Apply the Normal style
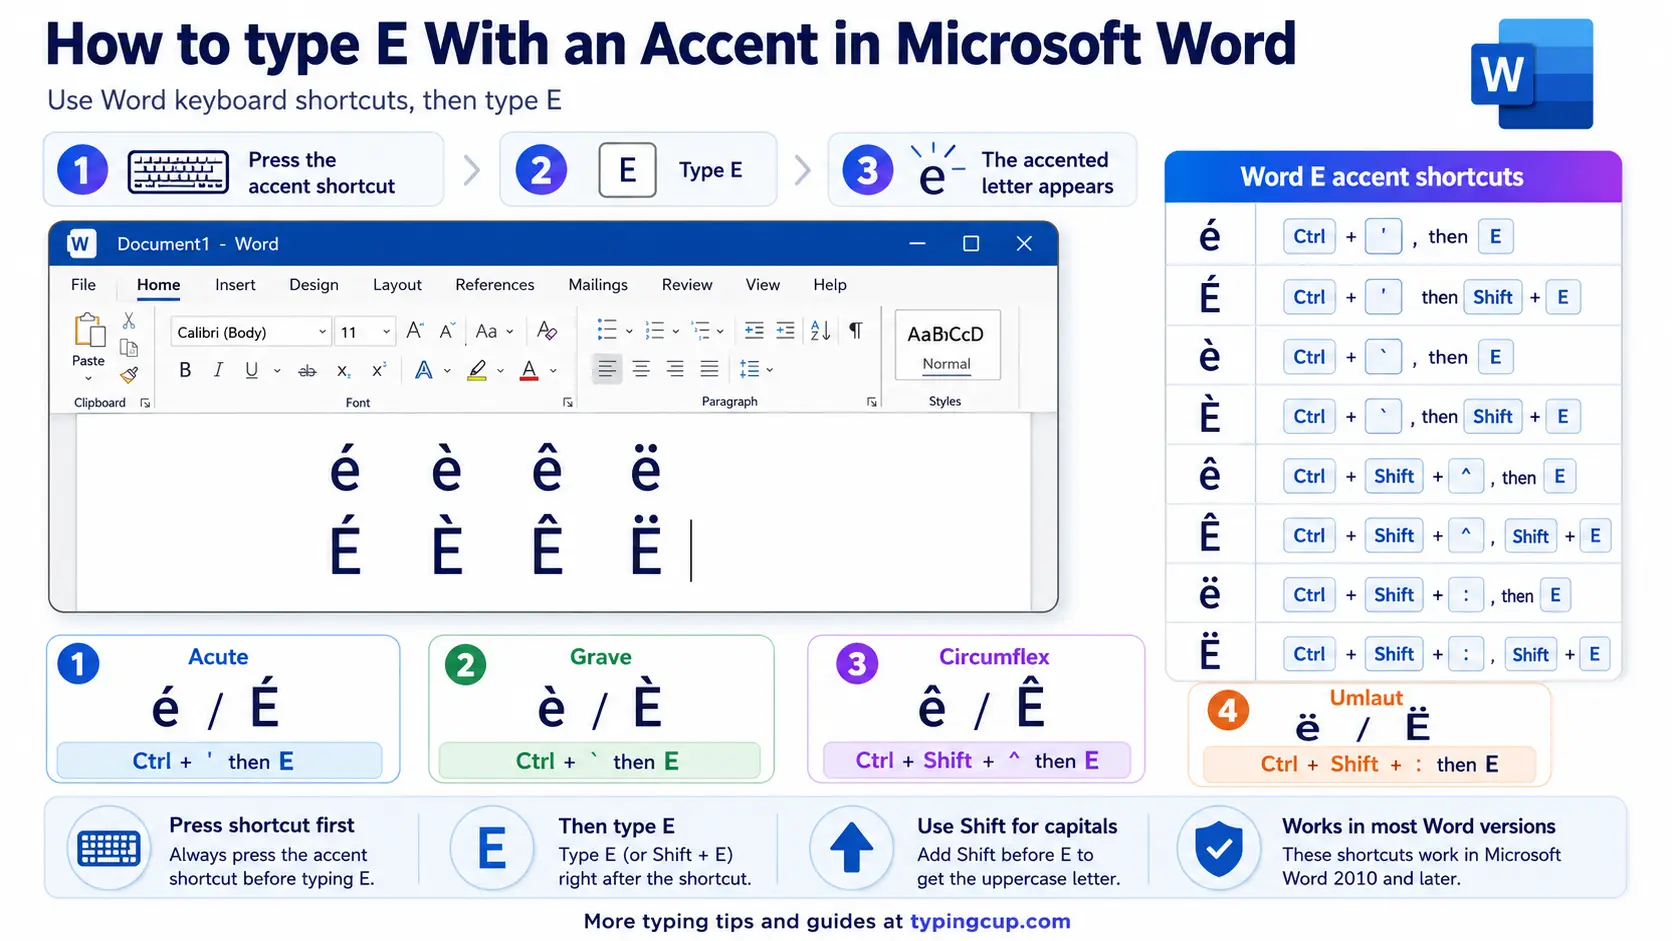Screen dimensions: 1672x941 point(947,345)
